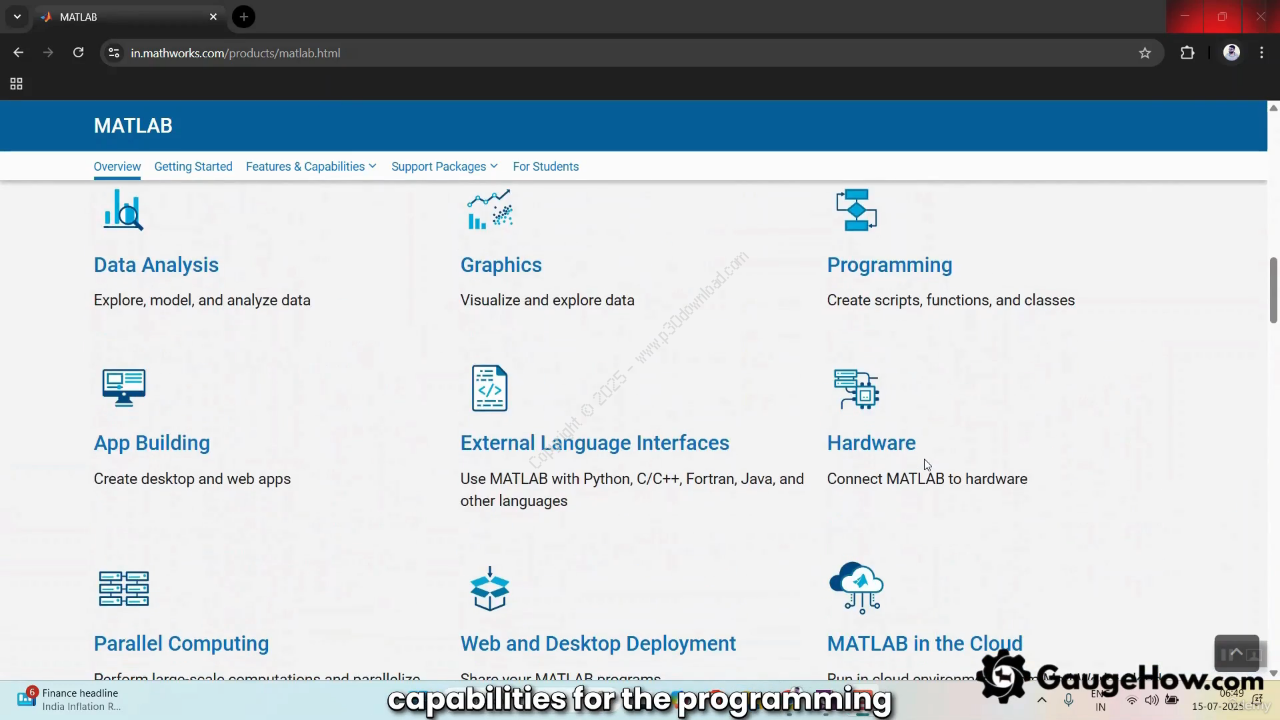Viewport: 1280px width, 720px height.
Task: Click the MATLAB page title in blue header
Action: tap(133, 126)
